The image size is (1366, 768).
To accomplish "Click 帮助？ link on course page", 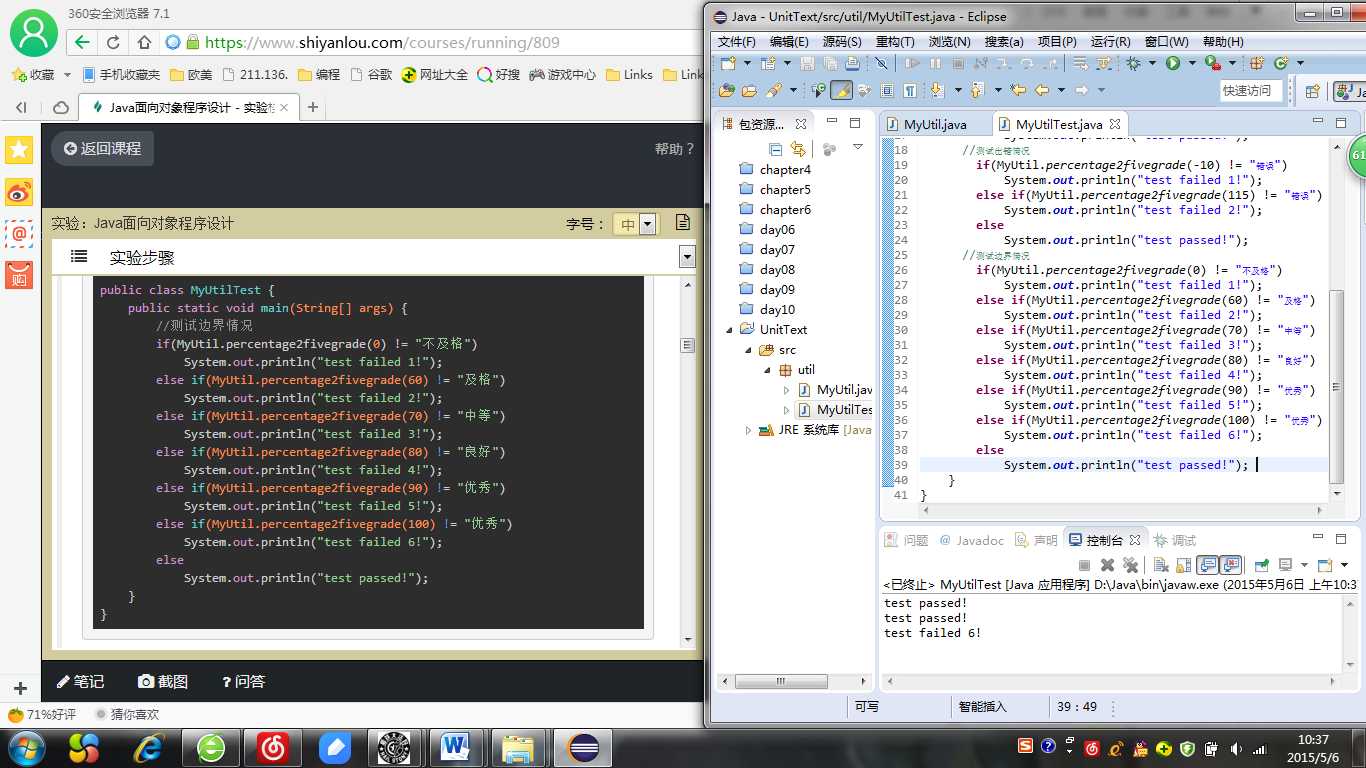I will pos(674,148).
